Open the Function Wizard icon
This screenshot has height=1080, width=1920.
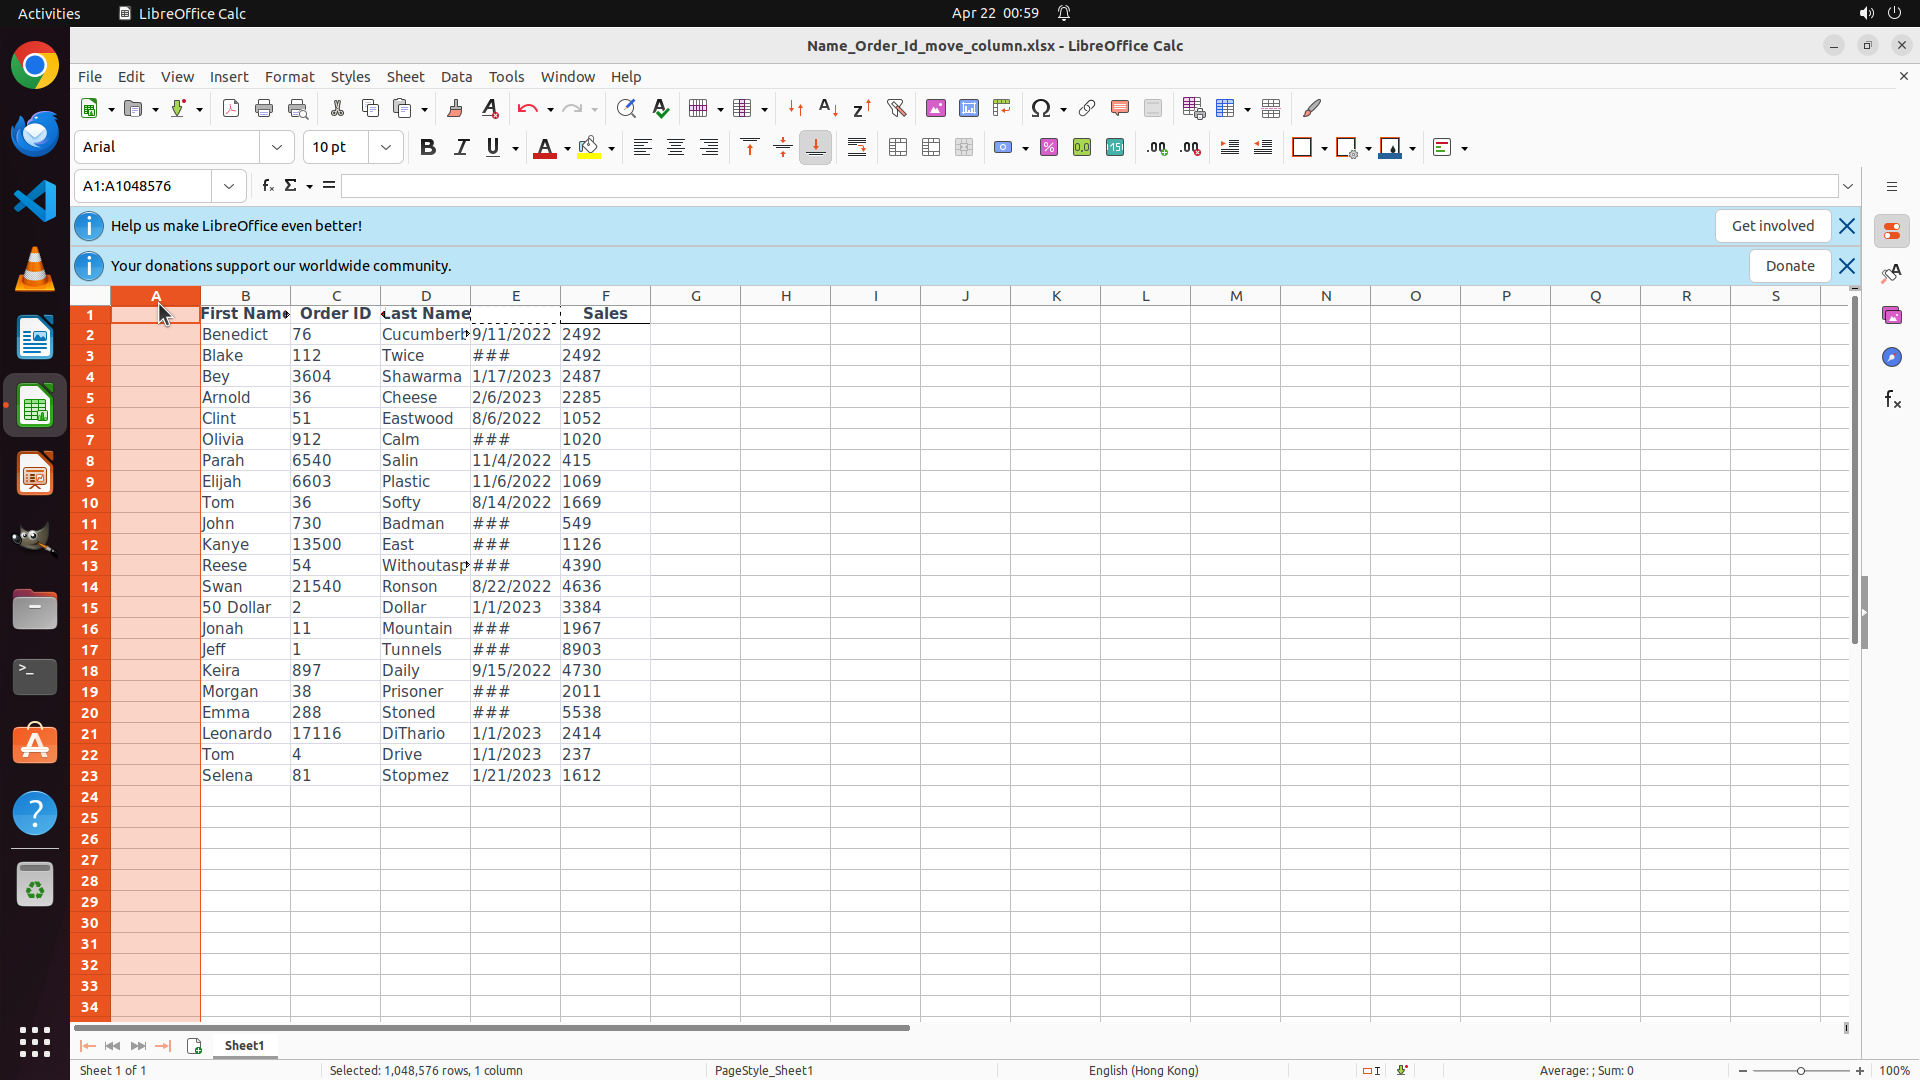(267, 186)
